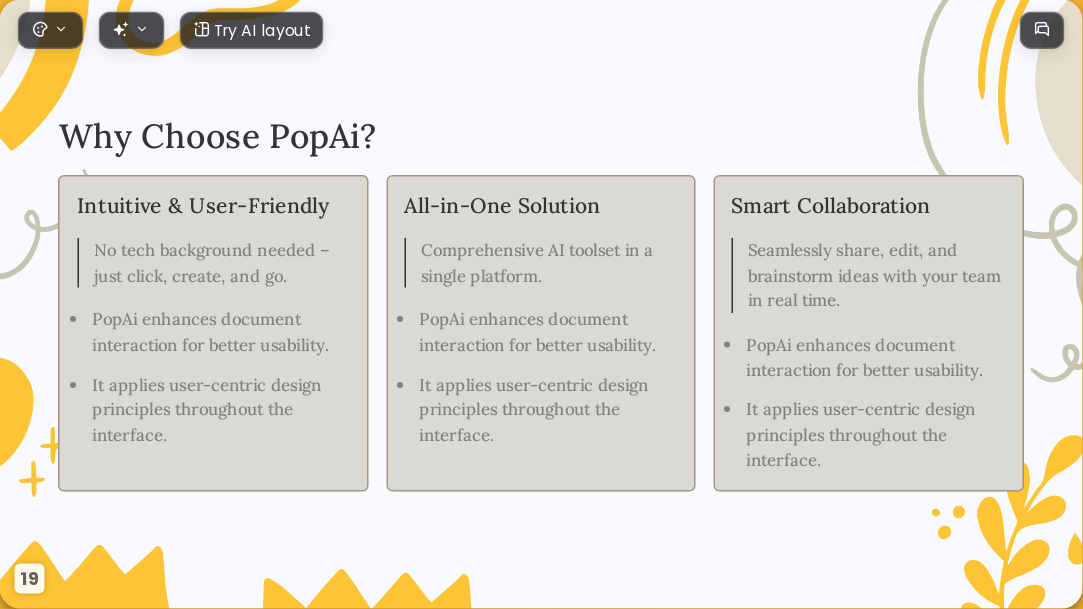Image resolution: width=1083 pixels, height=609 pixels.
Task: Open the comments chat icon
Action: pos(1042,30)
